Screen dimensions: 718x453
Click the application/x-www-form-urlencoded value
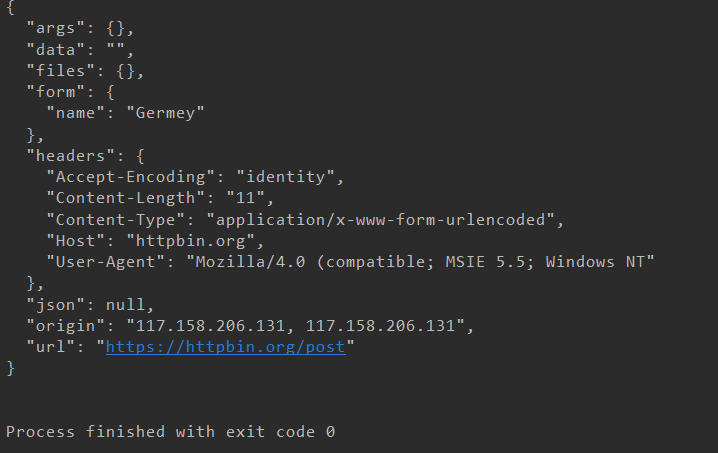click(x=381, y=220)
